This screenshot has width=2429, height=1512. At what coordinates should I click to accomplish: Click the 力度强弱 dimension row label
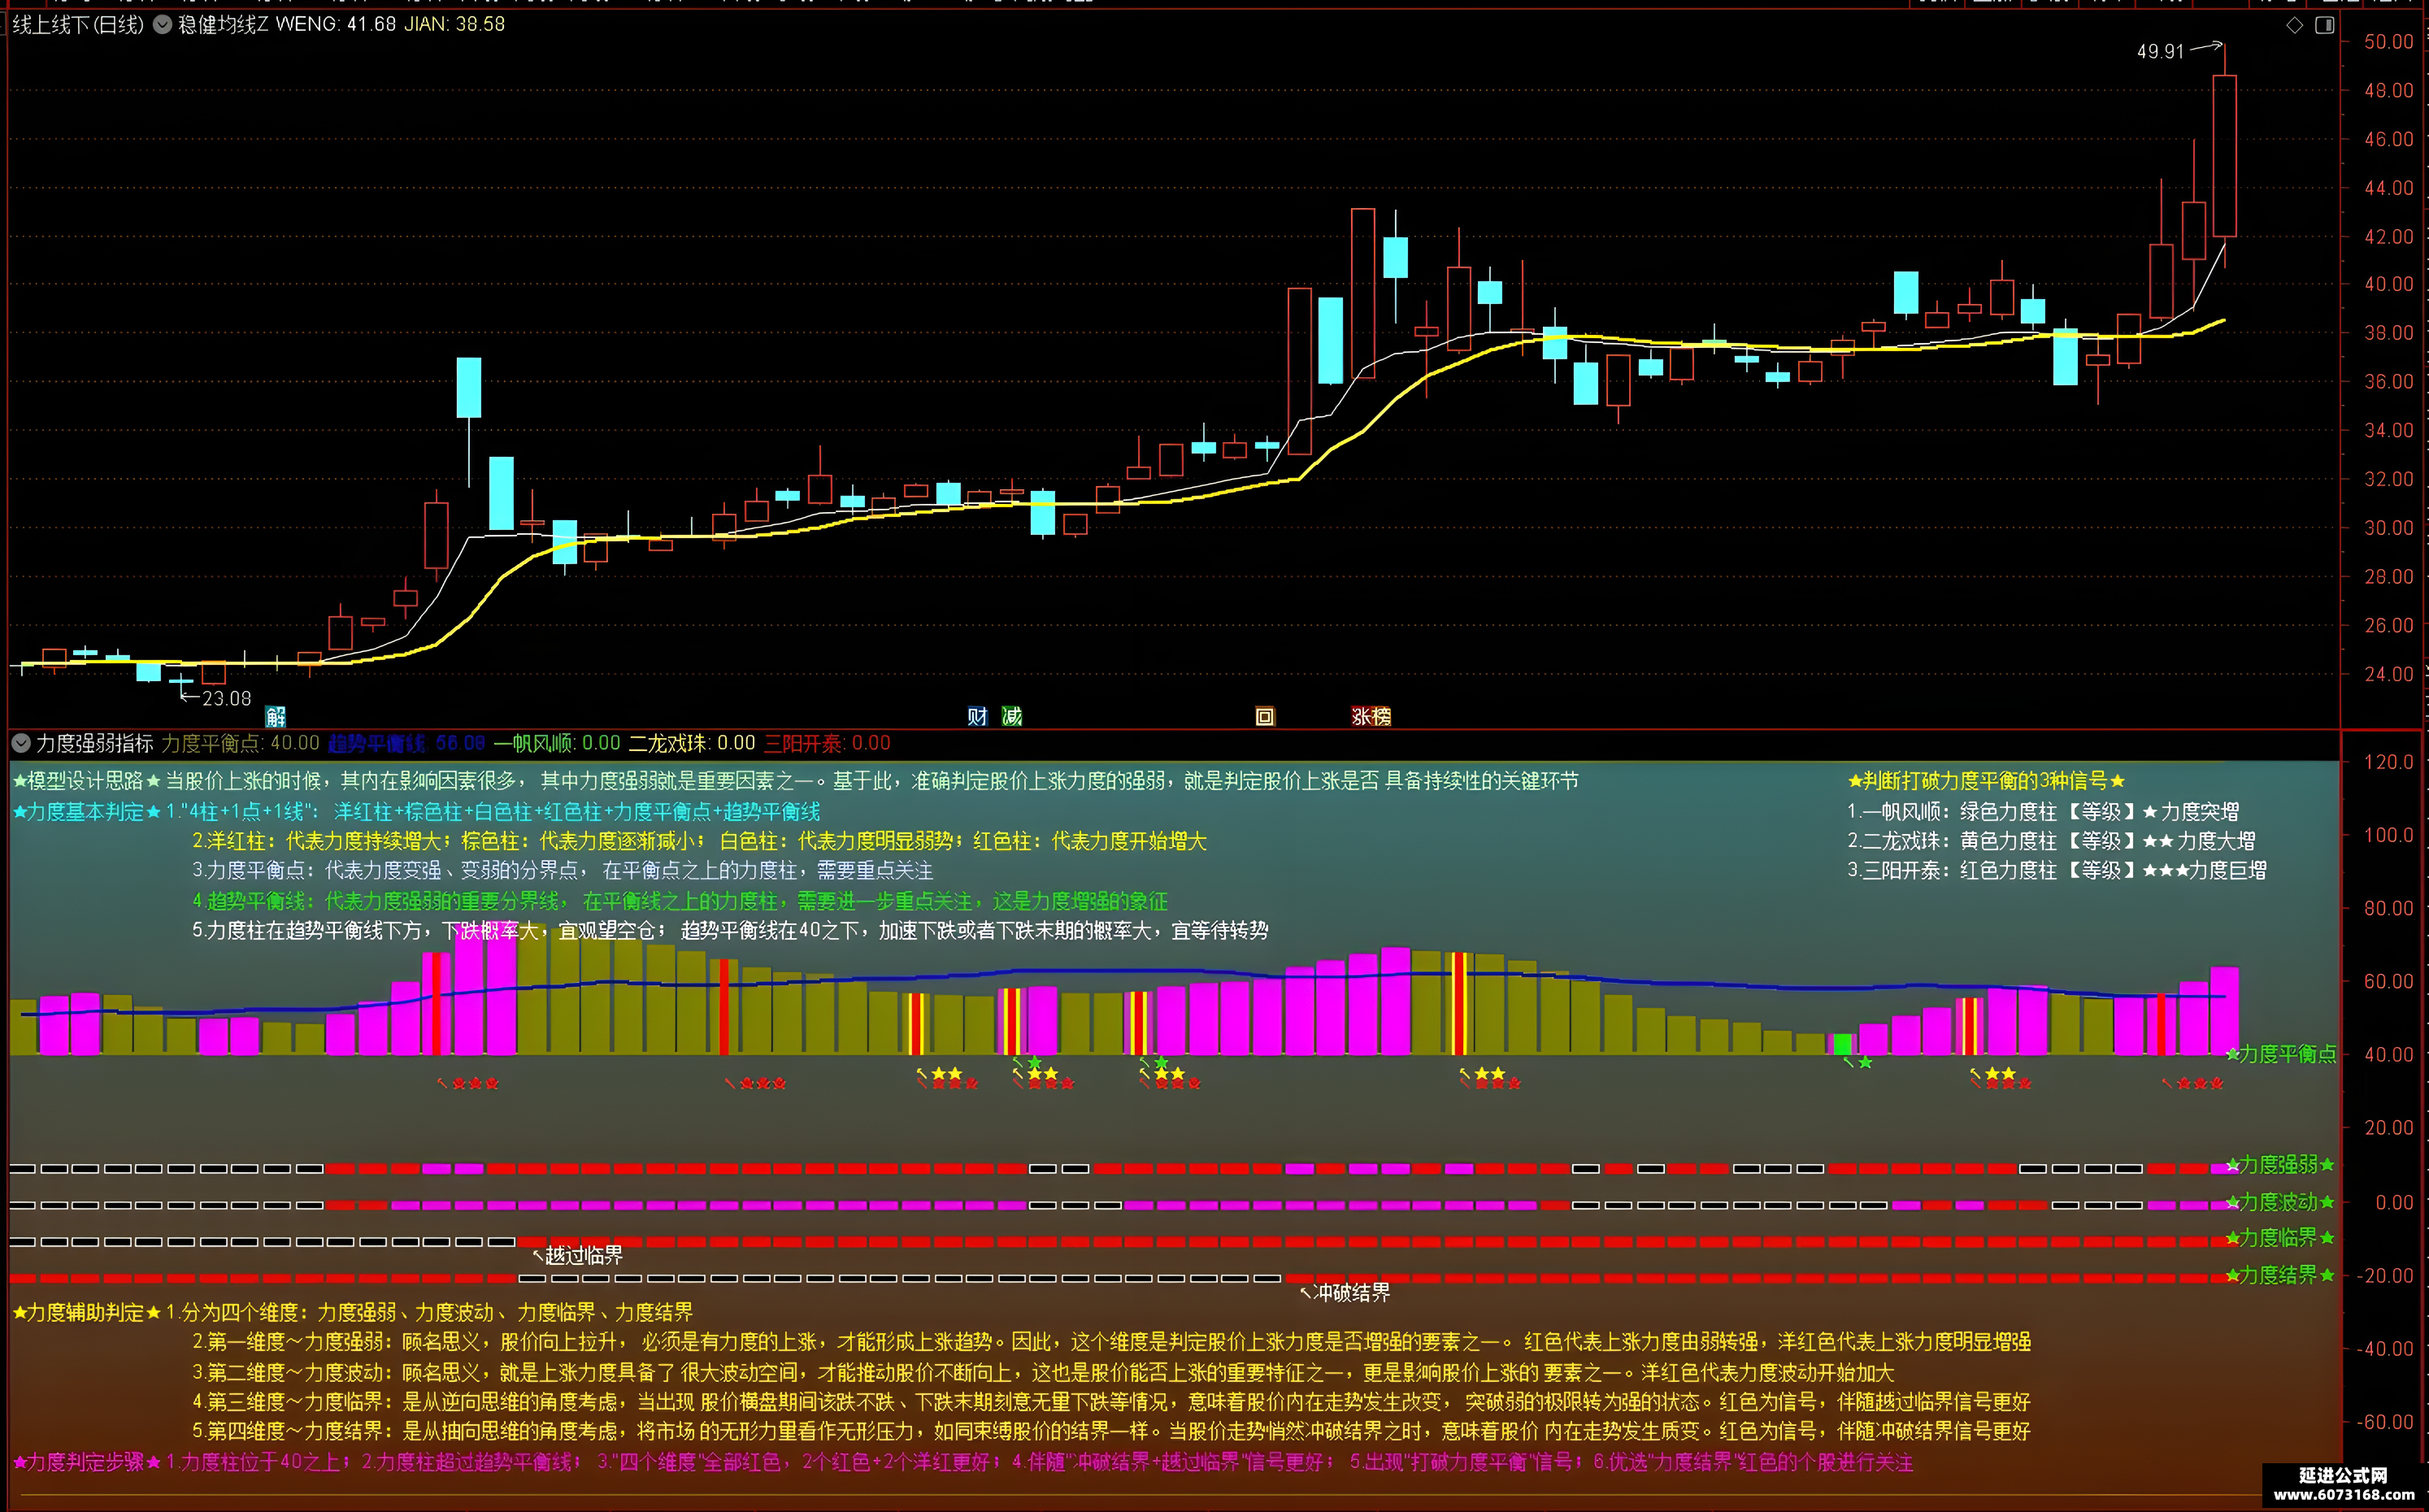[2281, 1164]
